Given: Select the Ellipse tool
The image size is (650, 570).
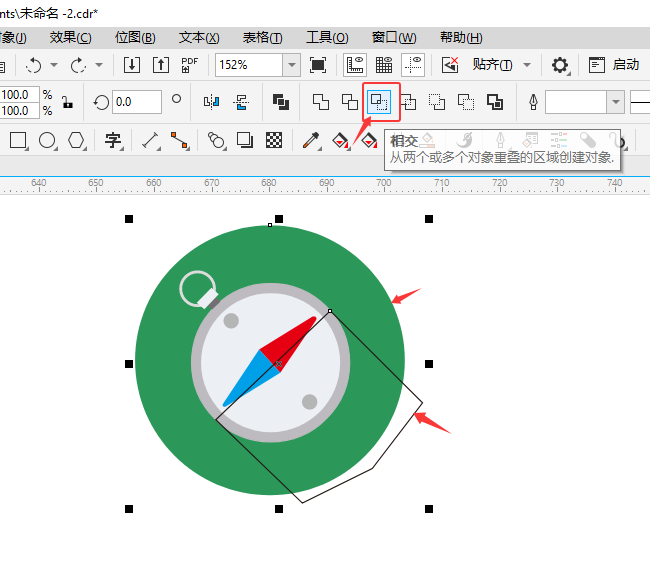Looking at the screenshot, I should coord(47,140).
